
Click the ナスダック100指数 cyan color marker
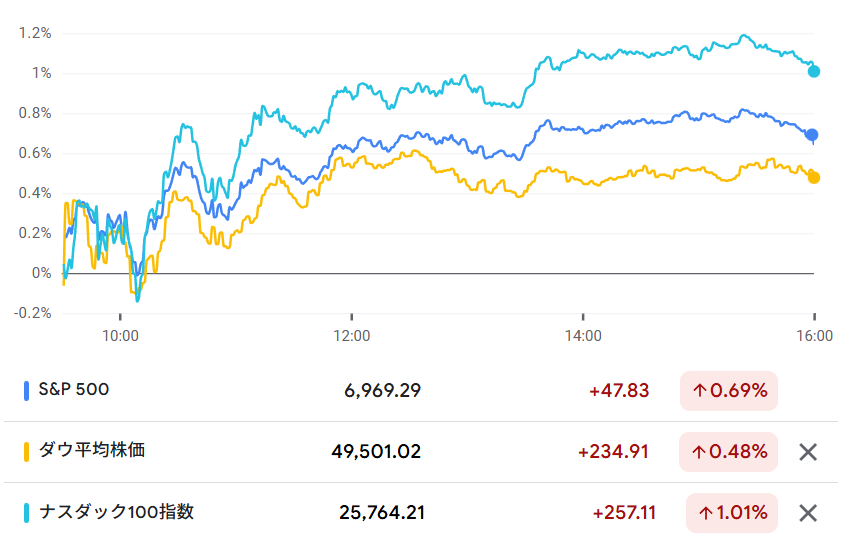pos(26,513)
